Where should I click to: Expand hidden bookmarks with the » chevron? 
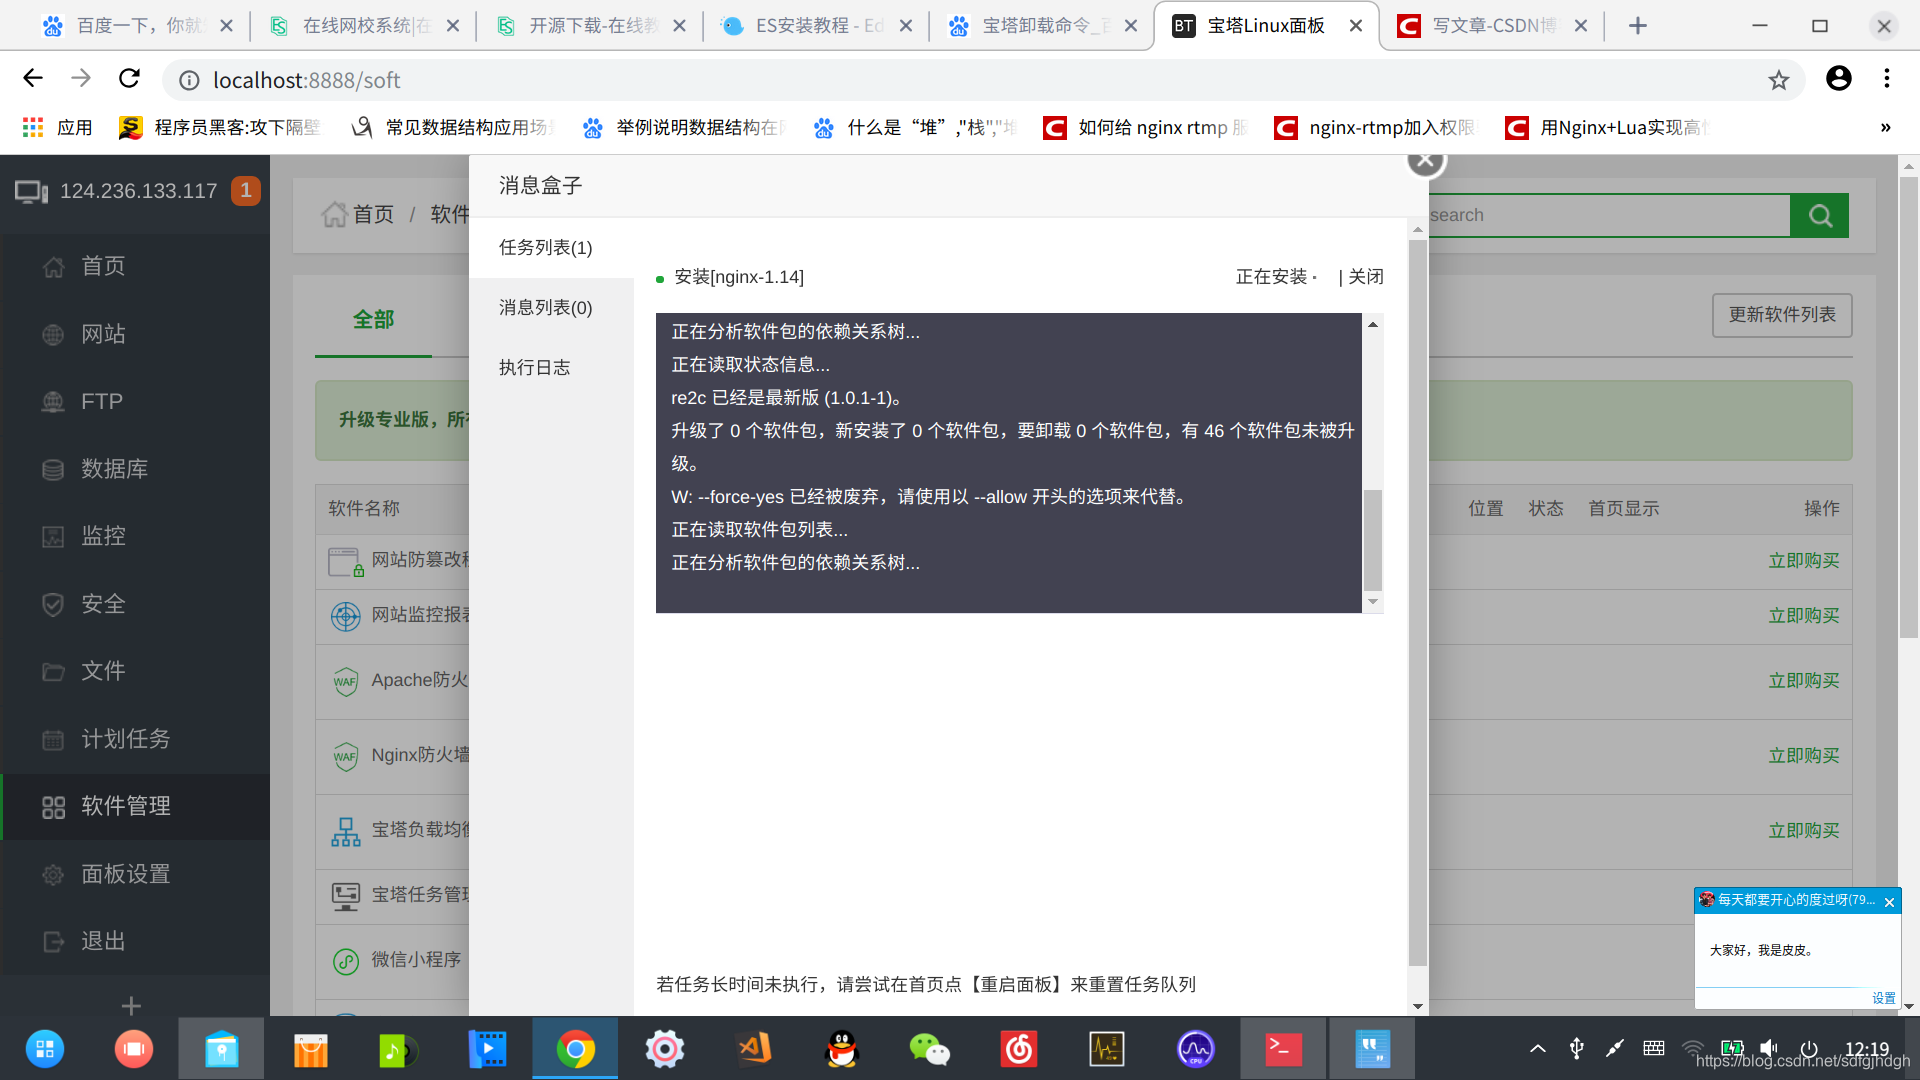pos(1885,127)
